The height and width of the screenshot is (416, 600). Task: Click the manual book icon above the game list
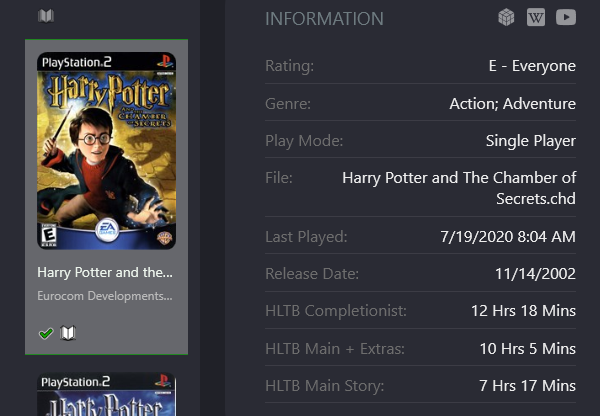click(x=46, y=16)
